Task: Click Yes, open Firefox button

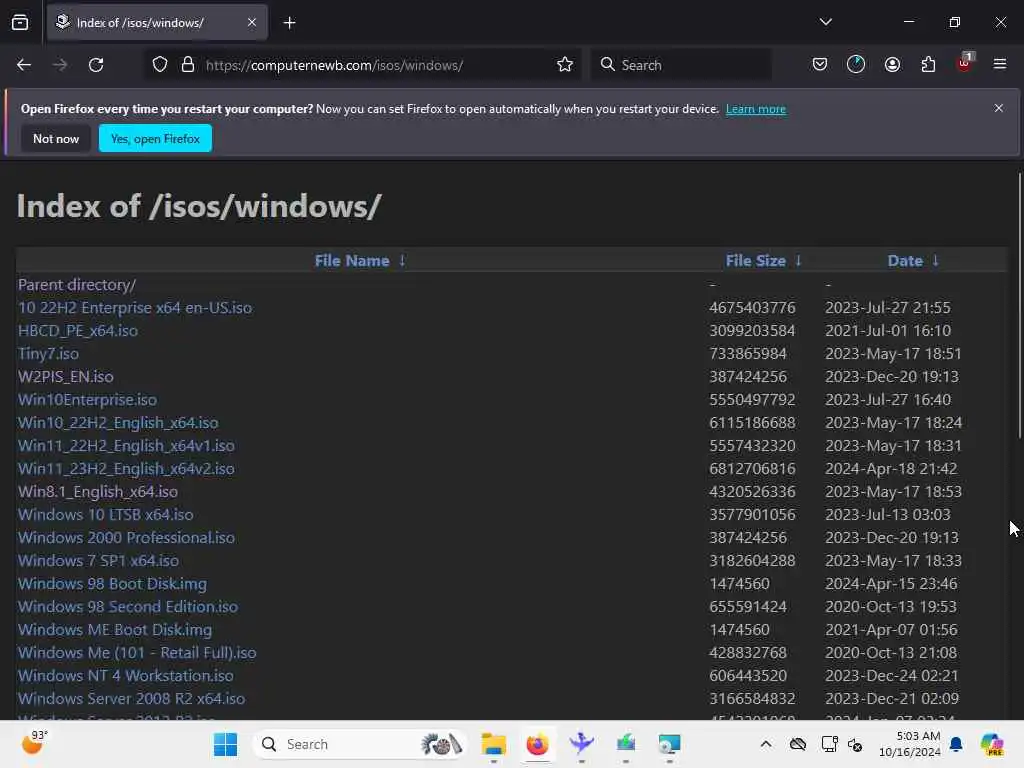Action: click(155, 138)
